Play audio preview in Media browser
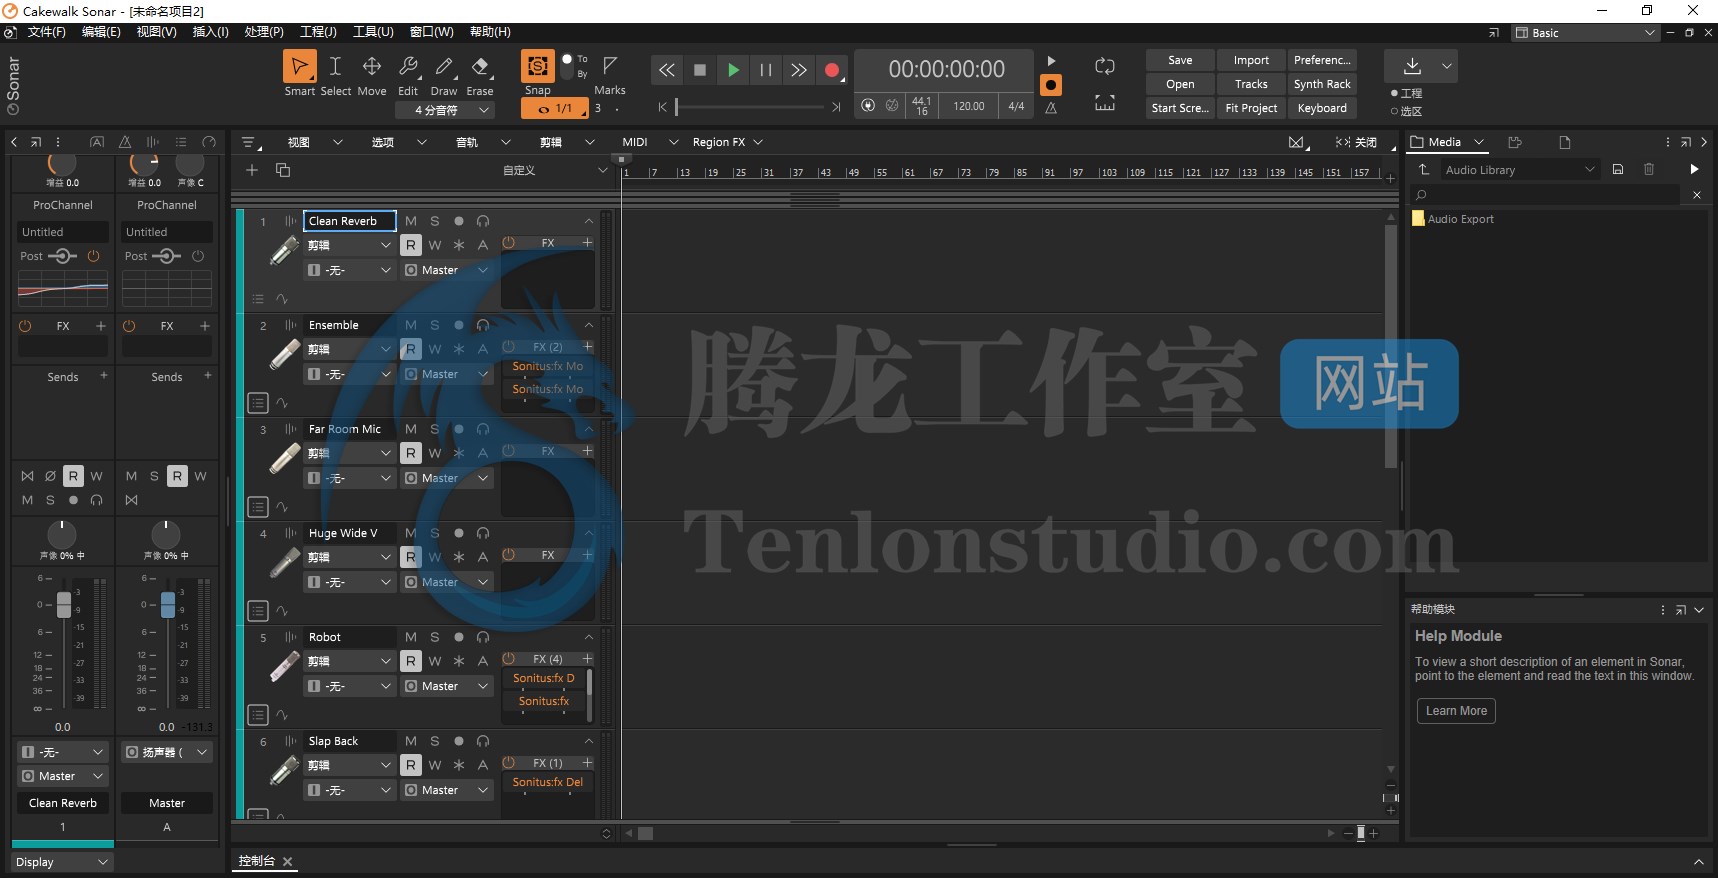This screenshot has height=878, width=1718. (1694, 170)
